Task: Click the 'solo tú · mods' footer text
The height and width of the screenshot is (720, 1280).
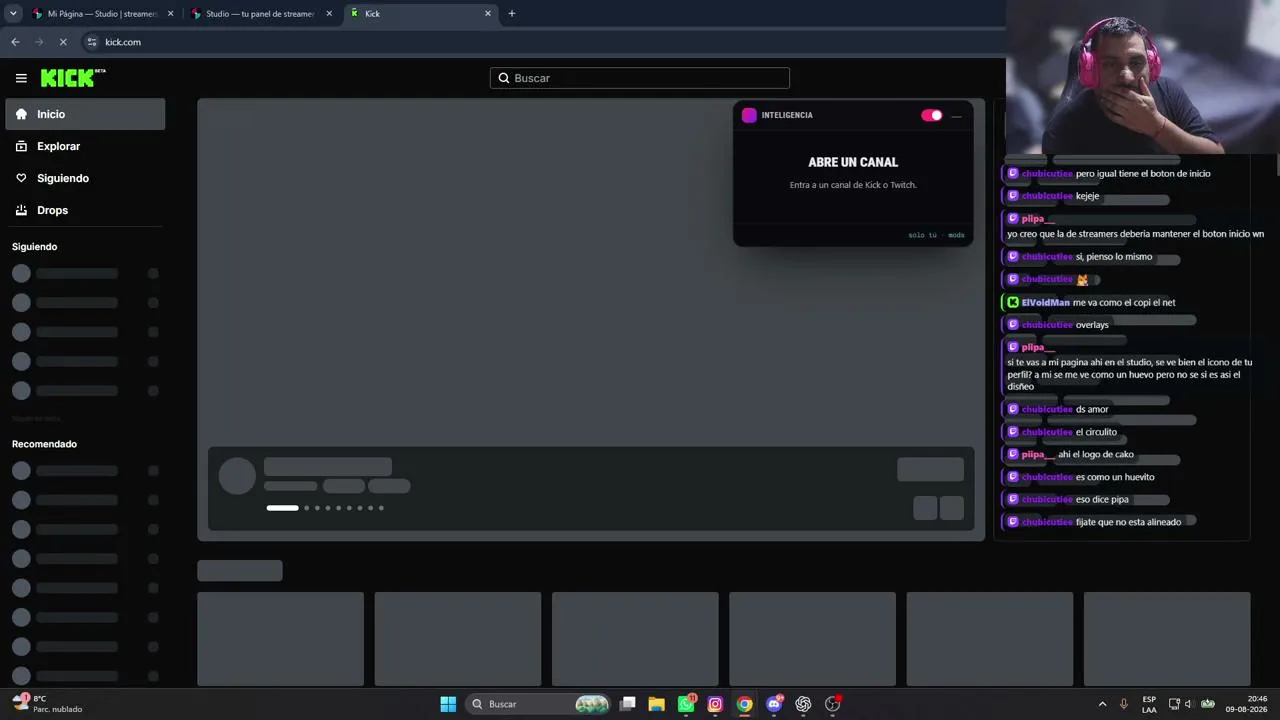Action: 936,236
